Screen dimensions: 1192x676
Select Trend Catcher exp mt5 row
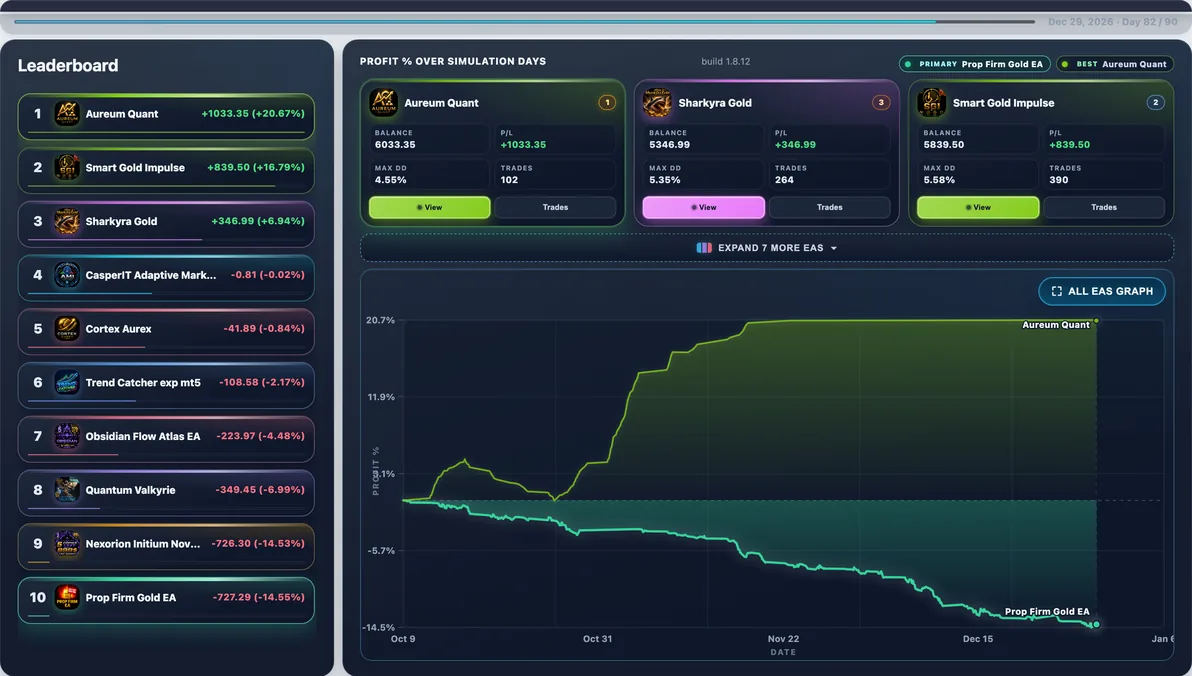coord(166,385)
